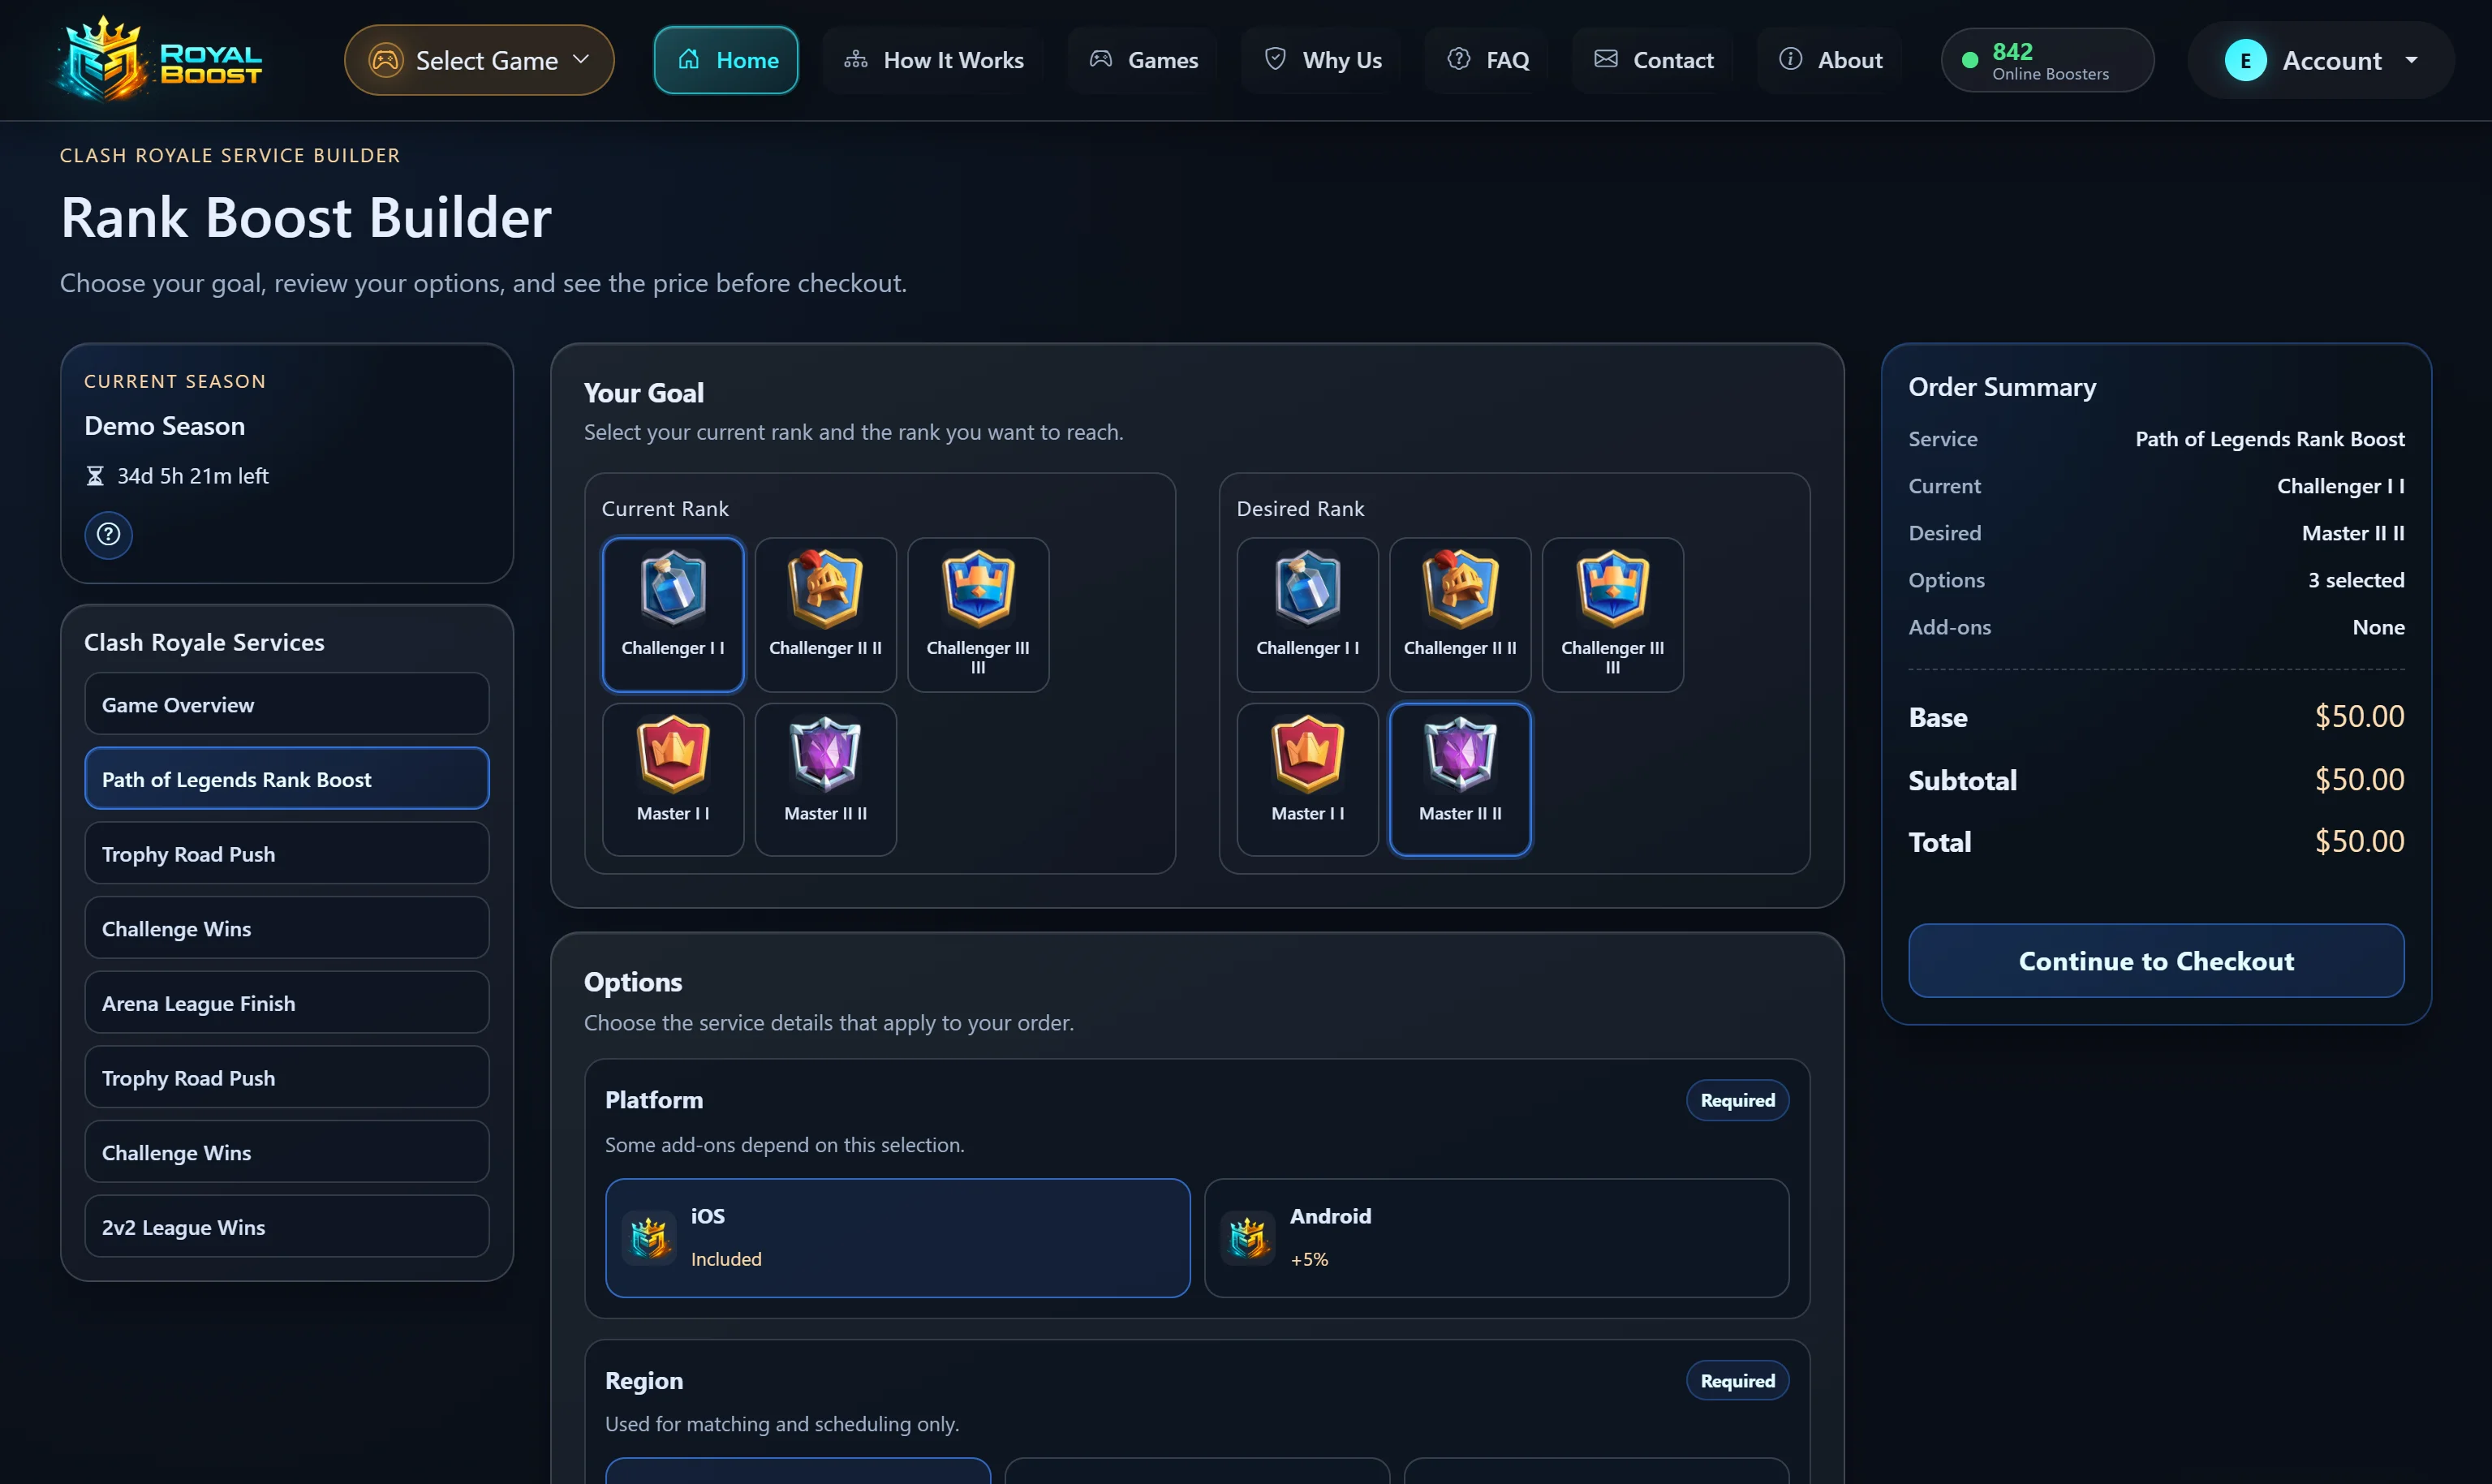Set current rank to Challenger I
The image size is (2492, 1484).
pos(673,615)
